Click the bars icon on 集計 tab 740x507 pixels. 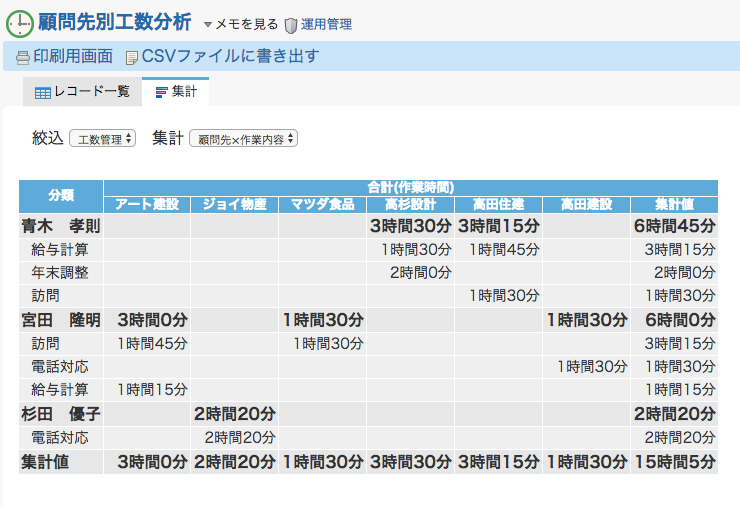(x=161, y=92)
